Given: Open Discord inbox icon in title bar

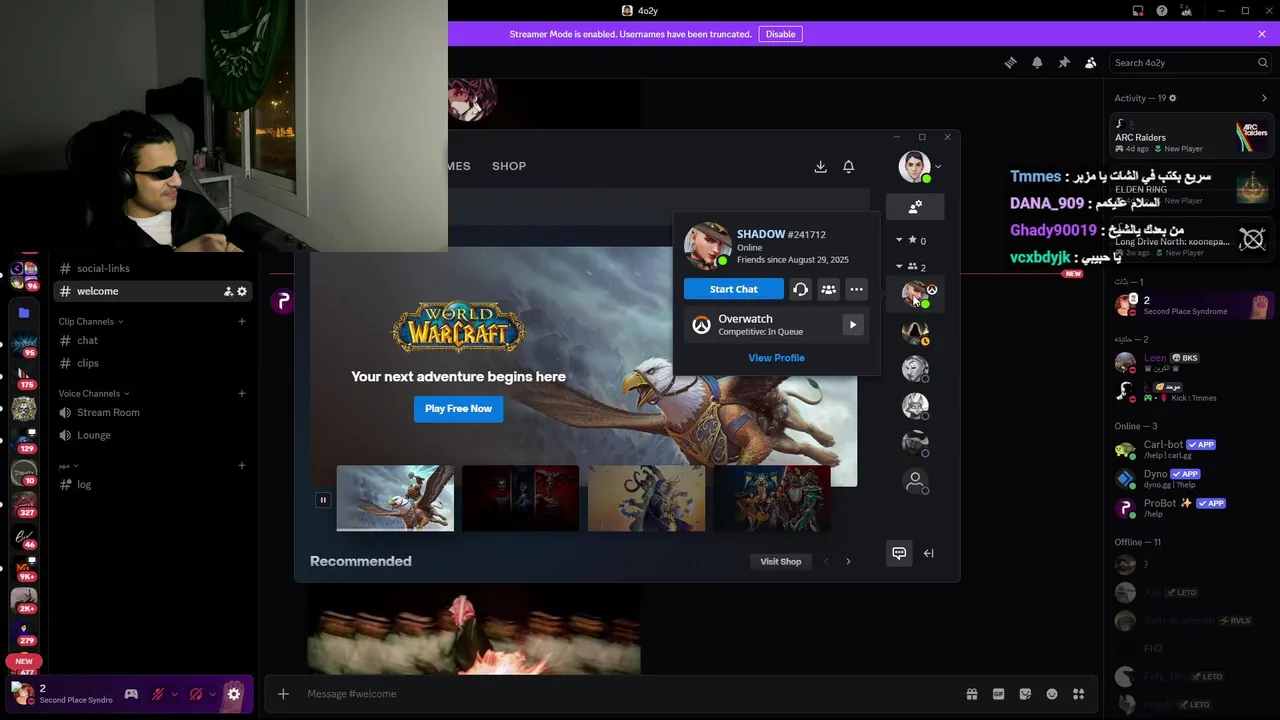Looking at the screenshot, I should pos(1138,11).
